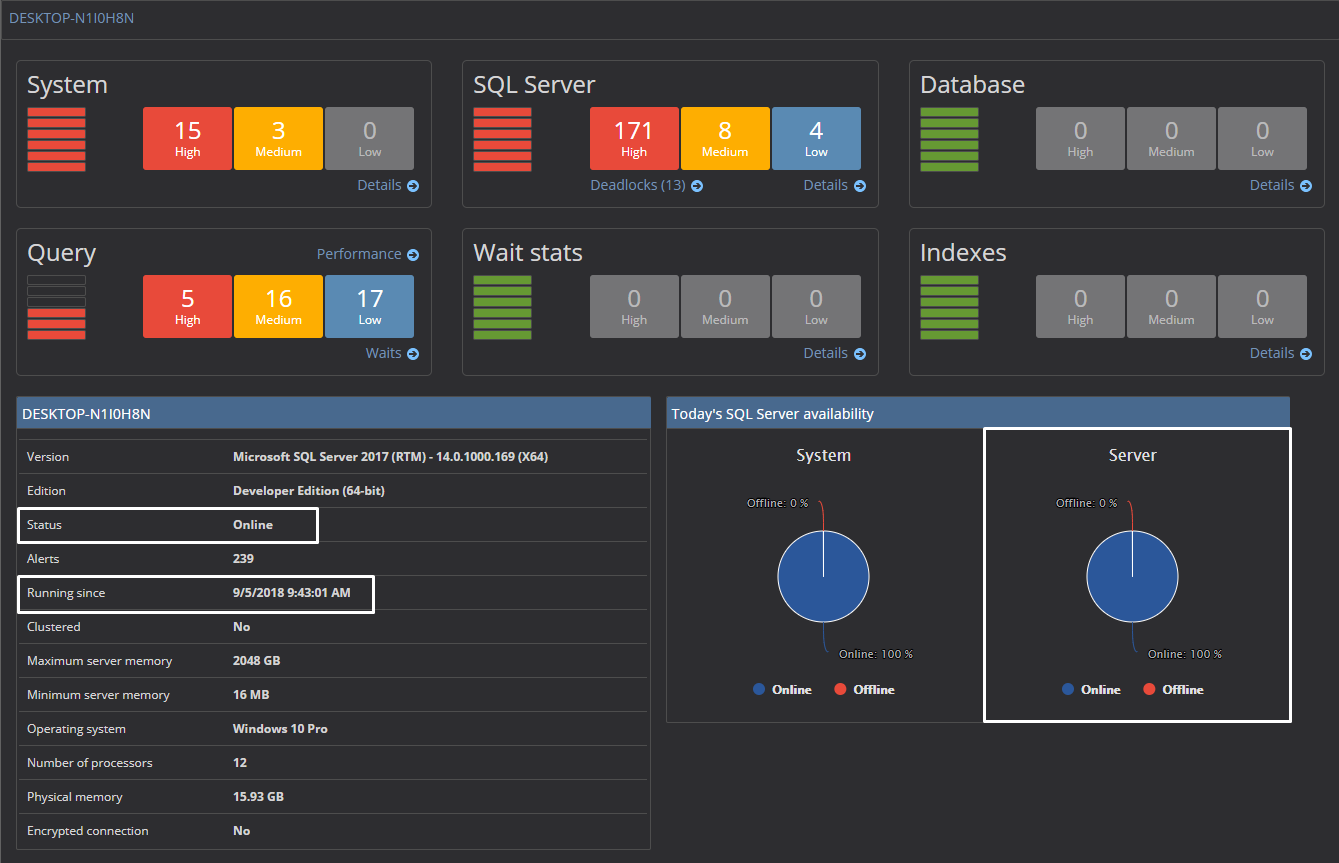The width and height of the screenshot is (1339, 863).
Task: Open the SQL Server Deadlocks (13) link
Action: 646,185
